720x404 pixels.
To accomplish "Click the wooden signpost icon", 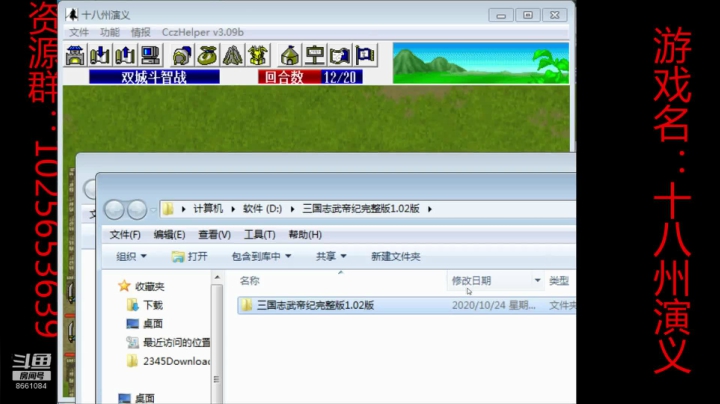I will pyautogui.click(x=315, y=55).
